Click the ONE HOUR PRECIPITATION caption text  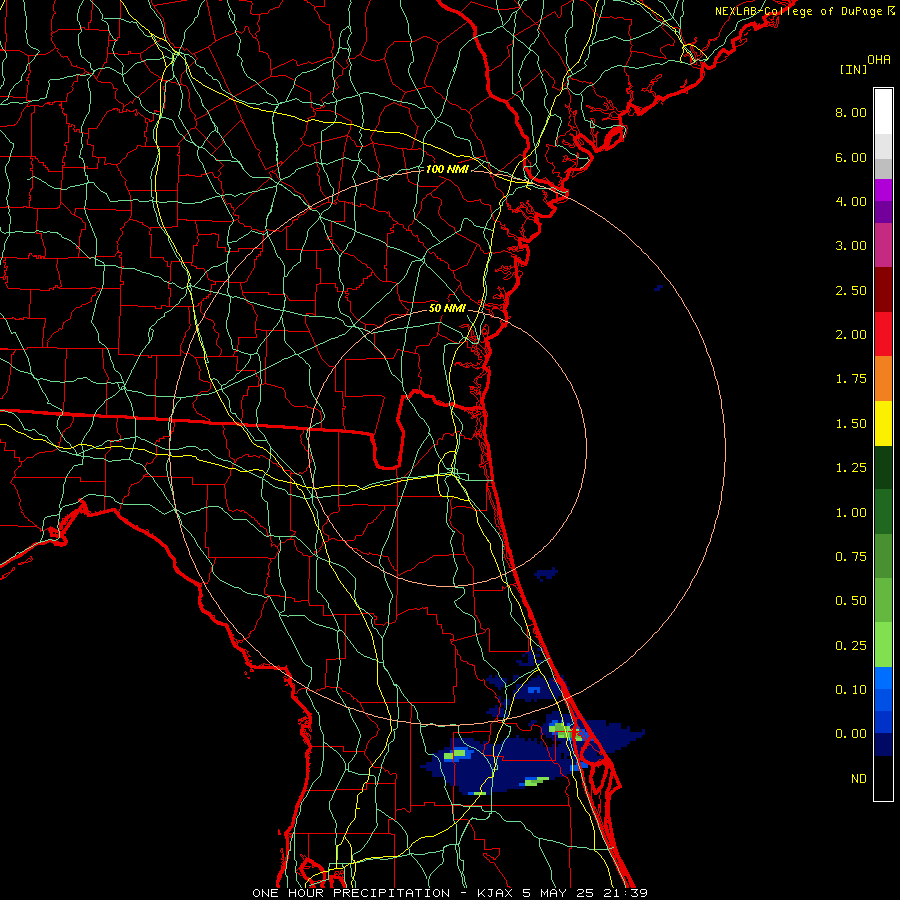click(351, 893)
